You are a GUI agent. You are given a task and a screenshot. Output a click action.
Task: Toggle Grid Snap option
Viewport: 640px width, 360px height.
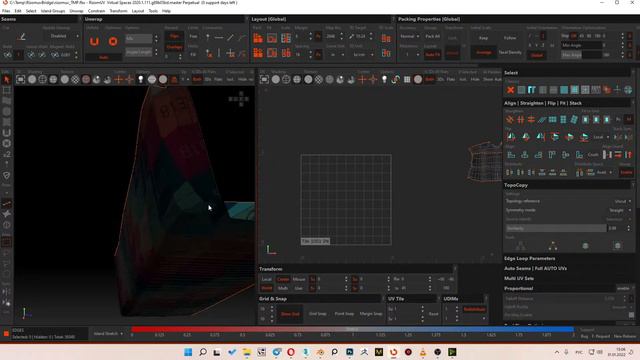(x=317, y=313)
